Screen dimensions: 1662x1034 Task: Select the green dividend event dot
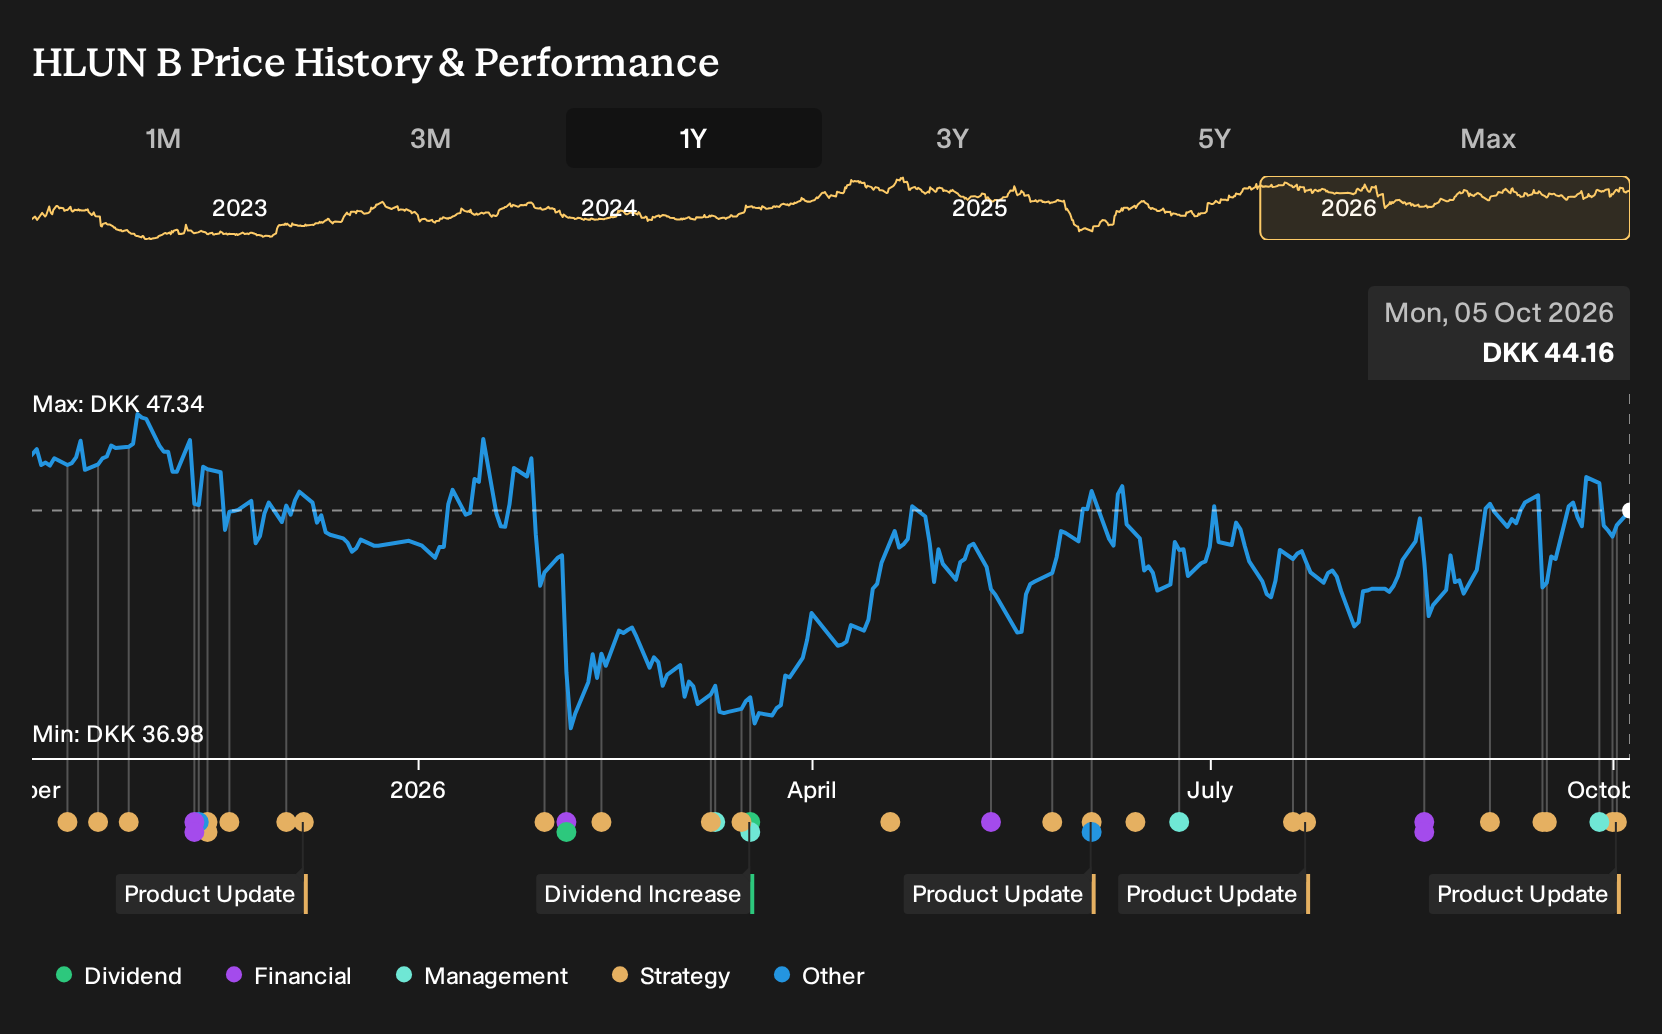pos(566,832)
